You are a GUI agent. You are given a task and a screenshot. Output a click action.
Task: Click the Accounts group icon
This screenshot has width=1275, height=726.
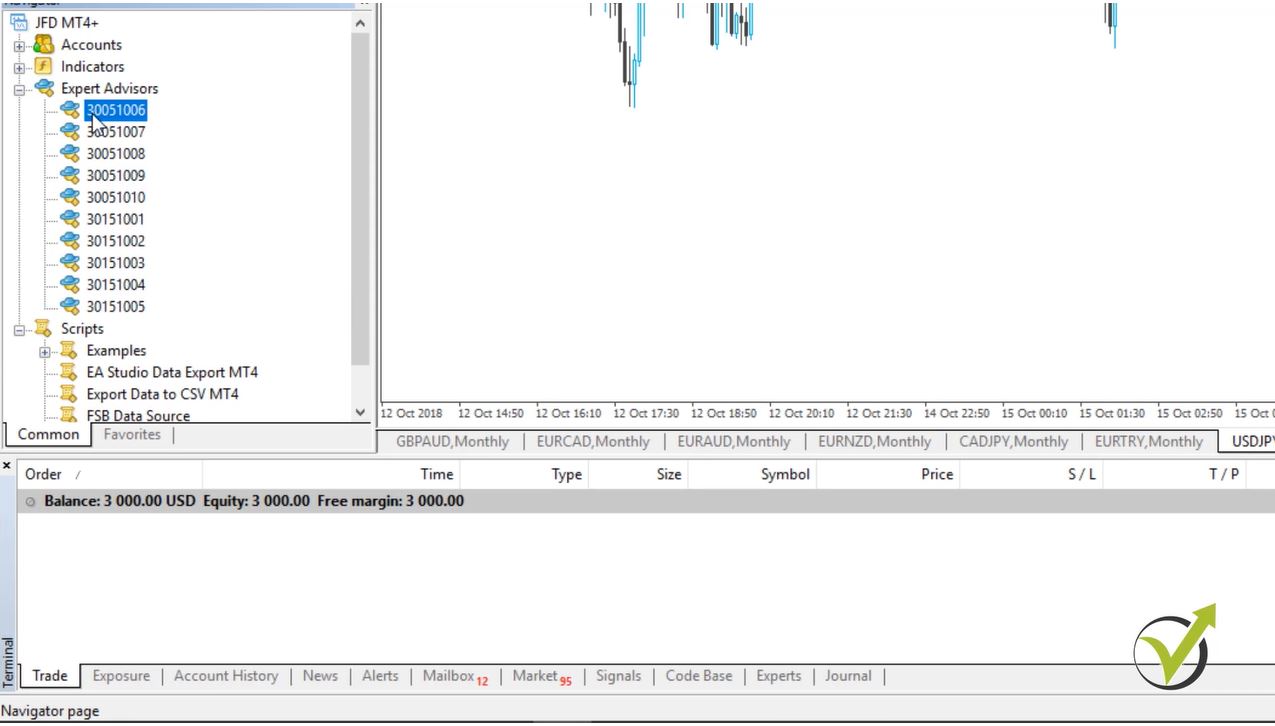tap(42, 44)
